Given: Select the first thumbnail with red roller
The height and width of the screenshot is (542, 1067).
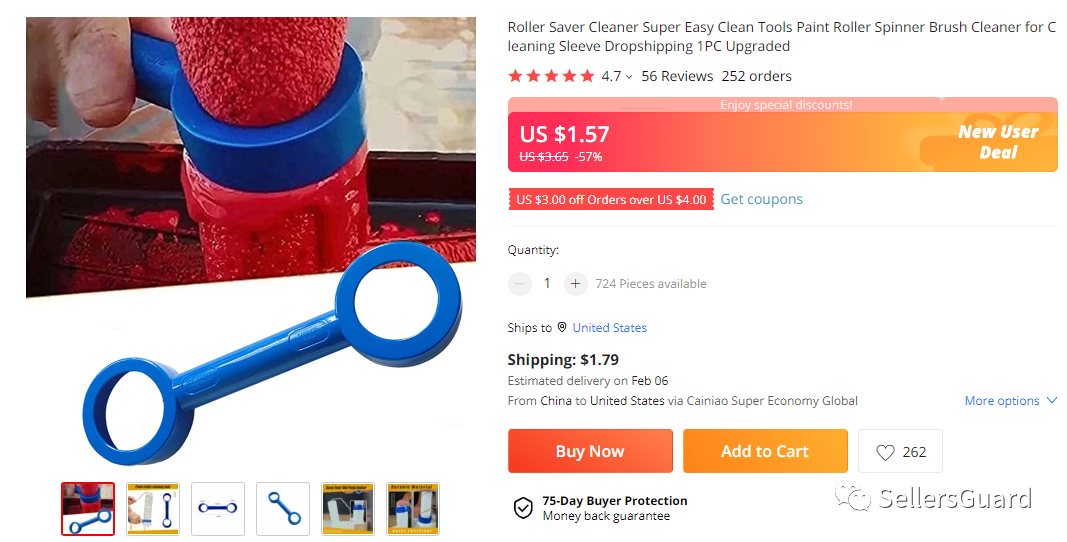Looking at the screenshot, I should 88,509.
